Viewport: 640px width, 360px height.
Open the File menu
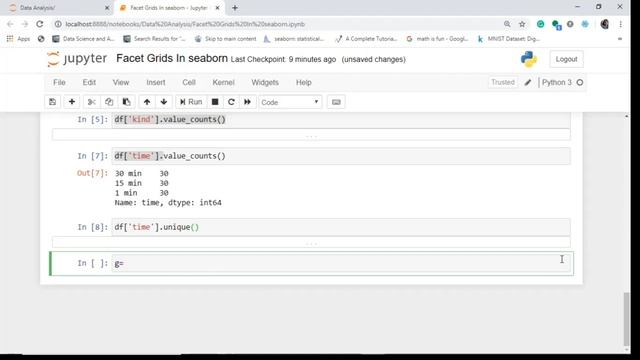tap(59, 82)
